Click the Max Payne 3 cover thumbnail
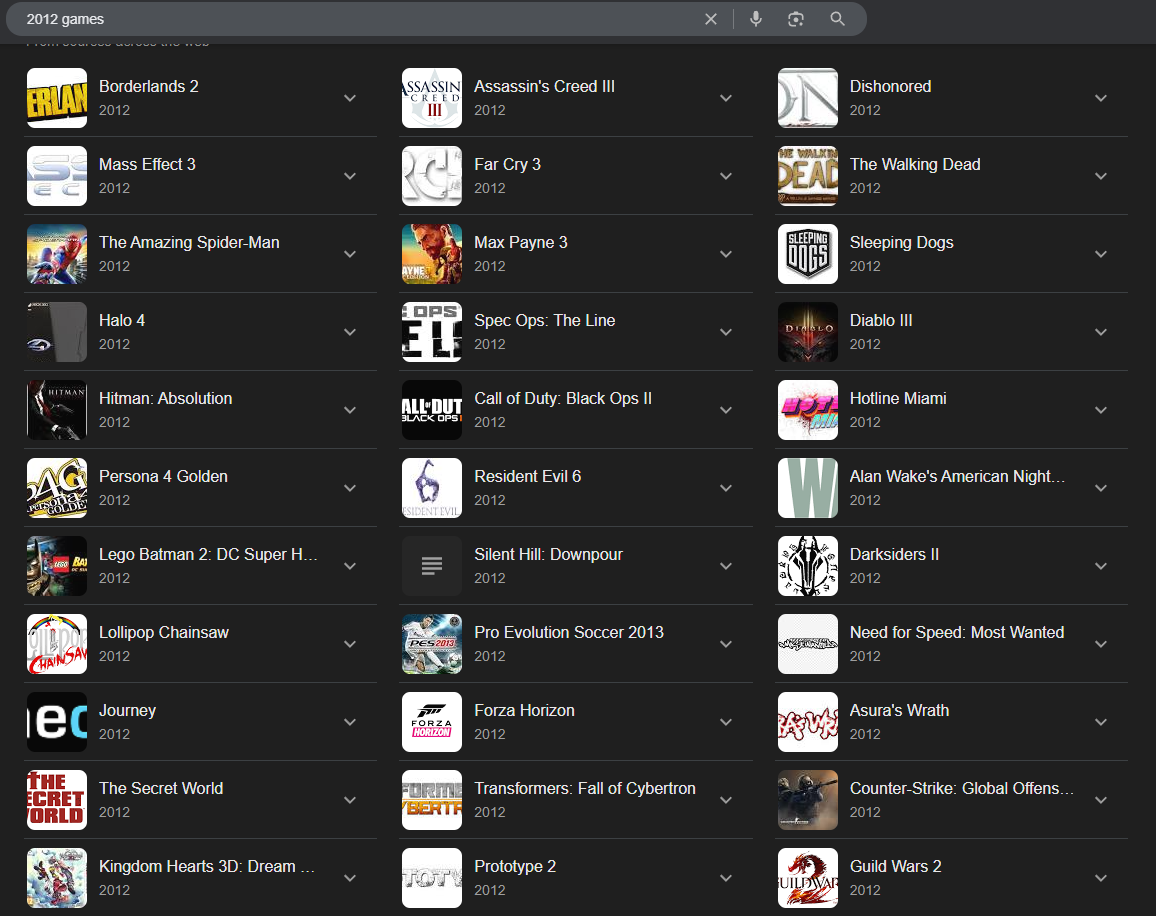 tap(432, 254)
